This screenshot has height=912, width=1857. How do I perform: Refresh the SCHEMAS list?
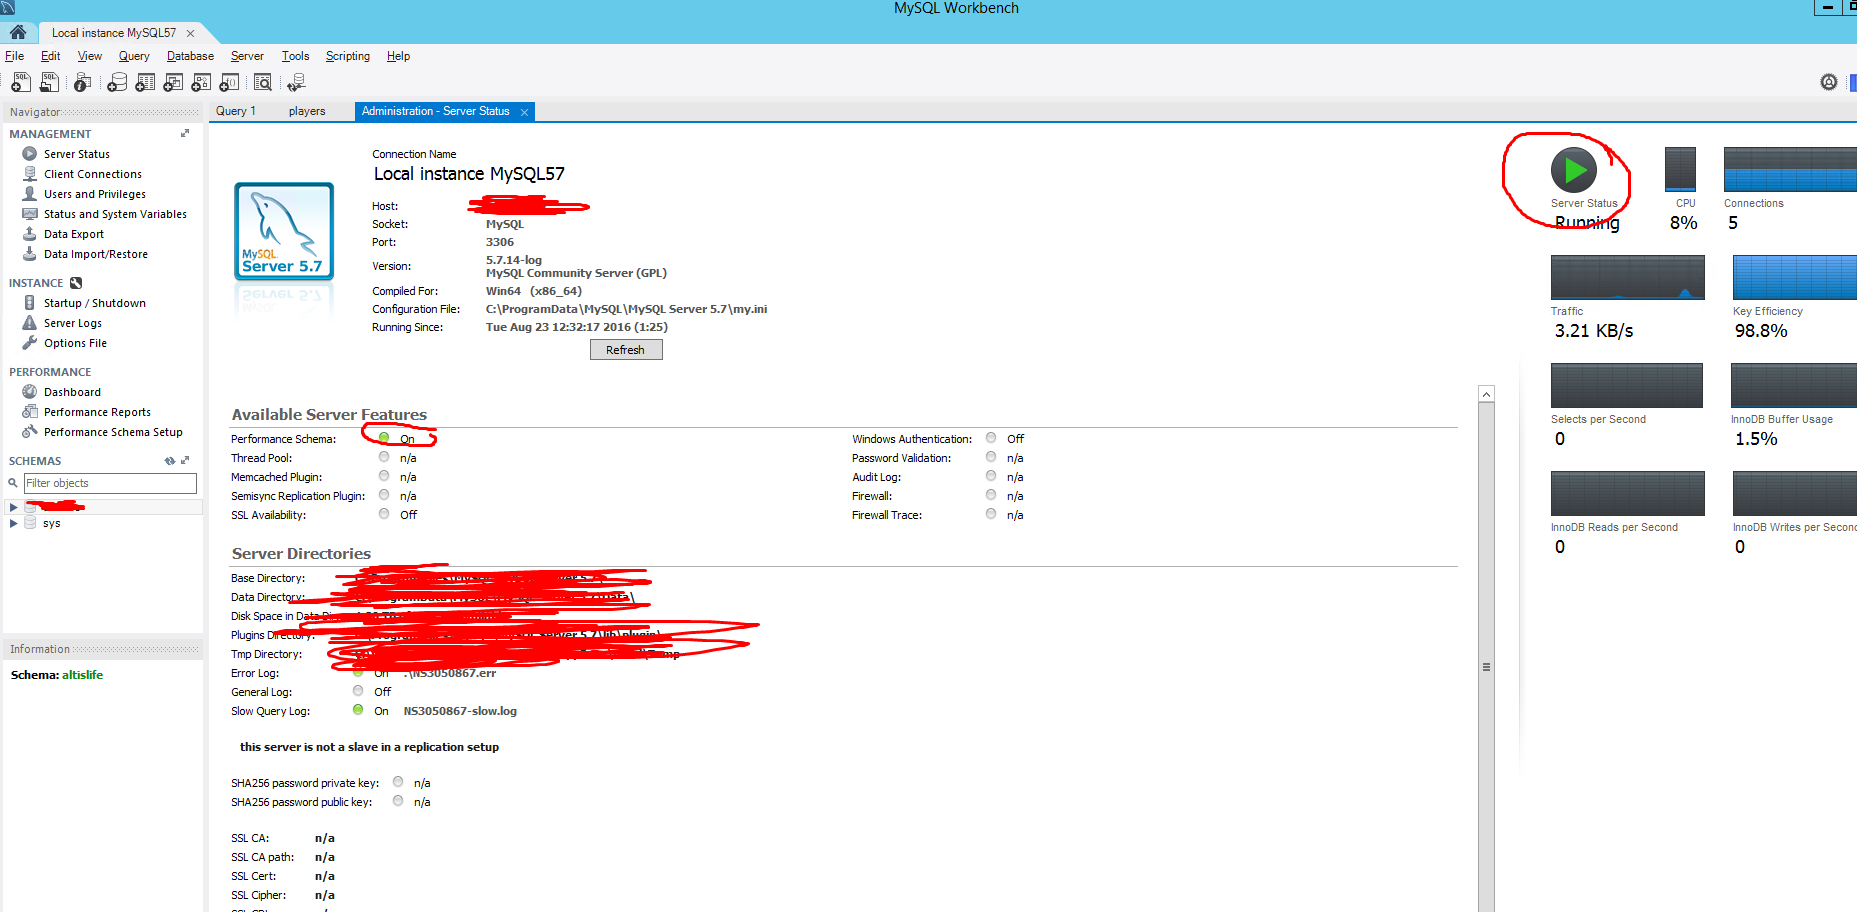(170, 461)
